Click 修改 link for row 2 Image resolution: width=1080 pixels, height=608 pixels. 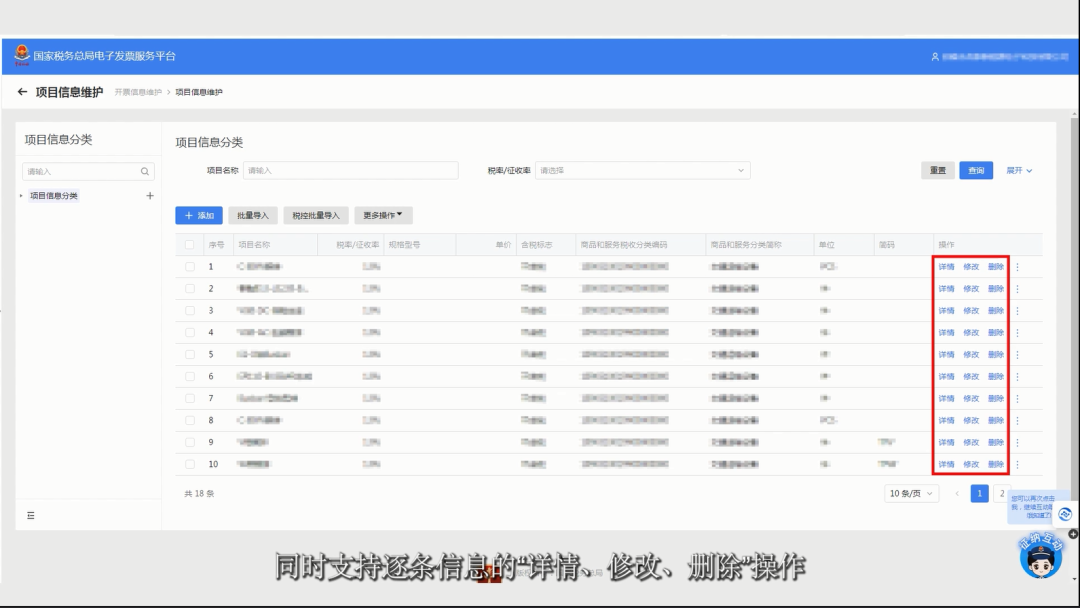coord(971,289)
